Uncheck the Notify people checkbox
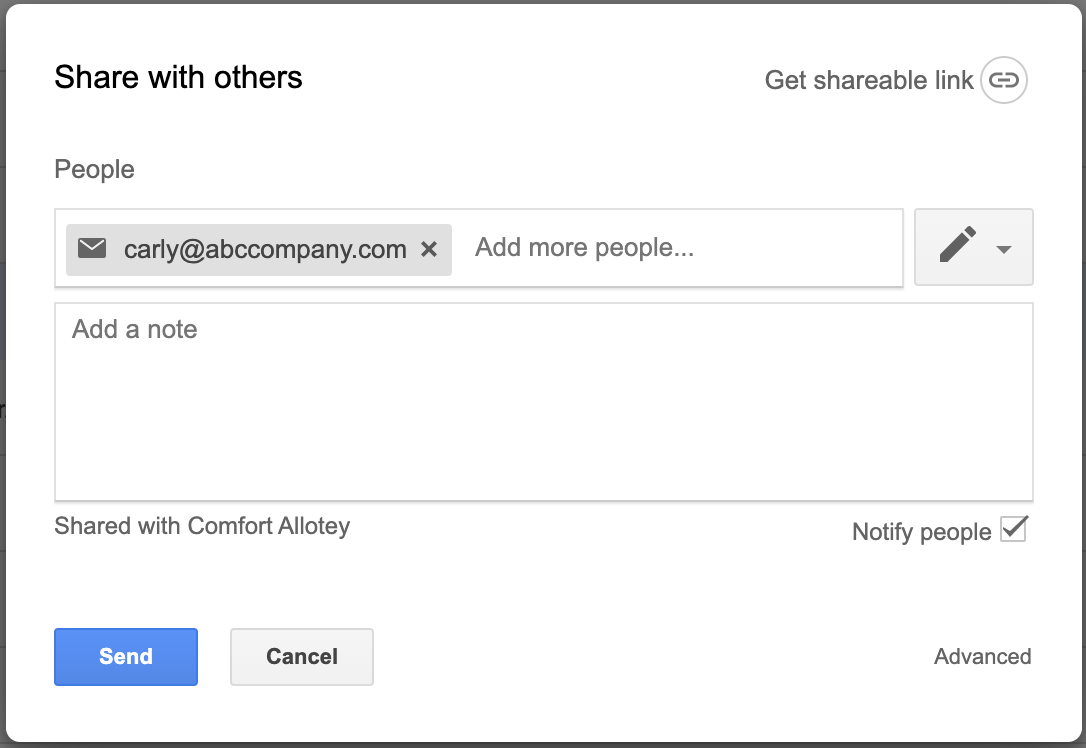Screen dimensions: 1086x748 click(1014, 530)
